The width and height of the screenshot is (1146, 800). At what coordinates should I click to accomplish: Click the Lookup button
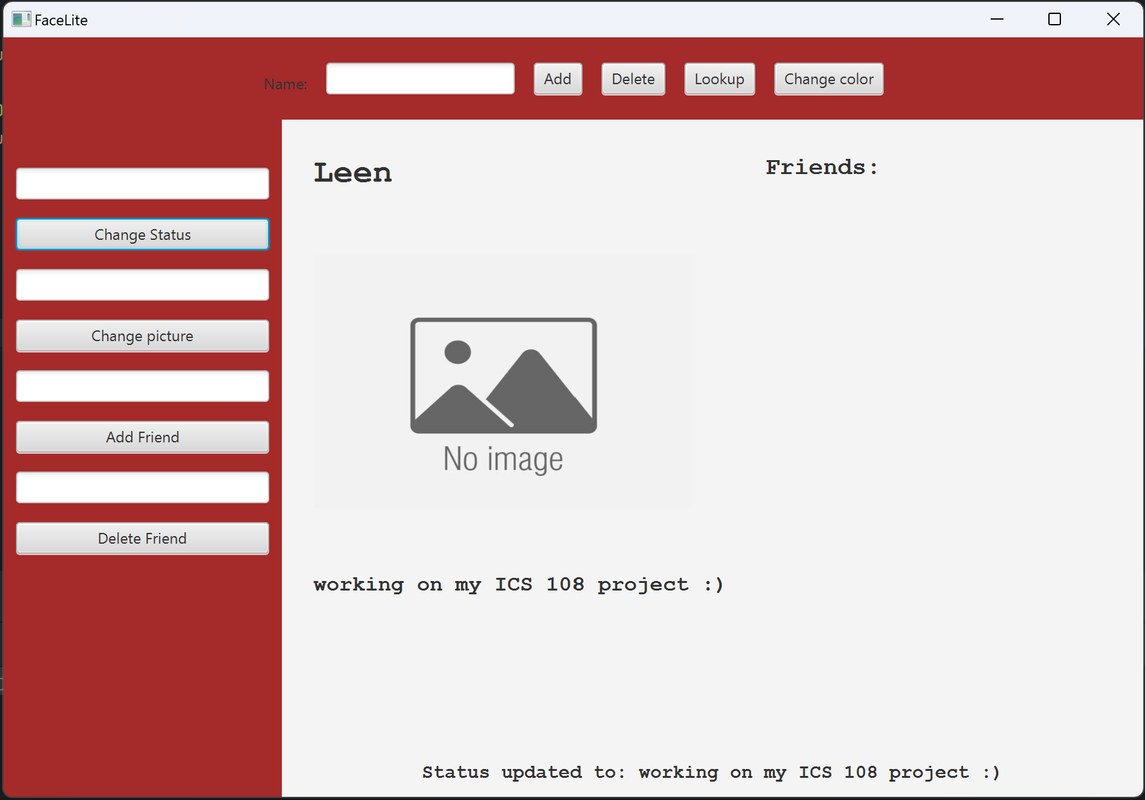(x=719, y=79)
